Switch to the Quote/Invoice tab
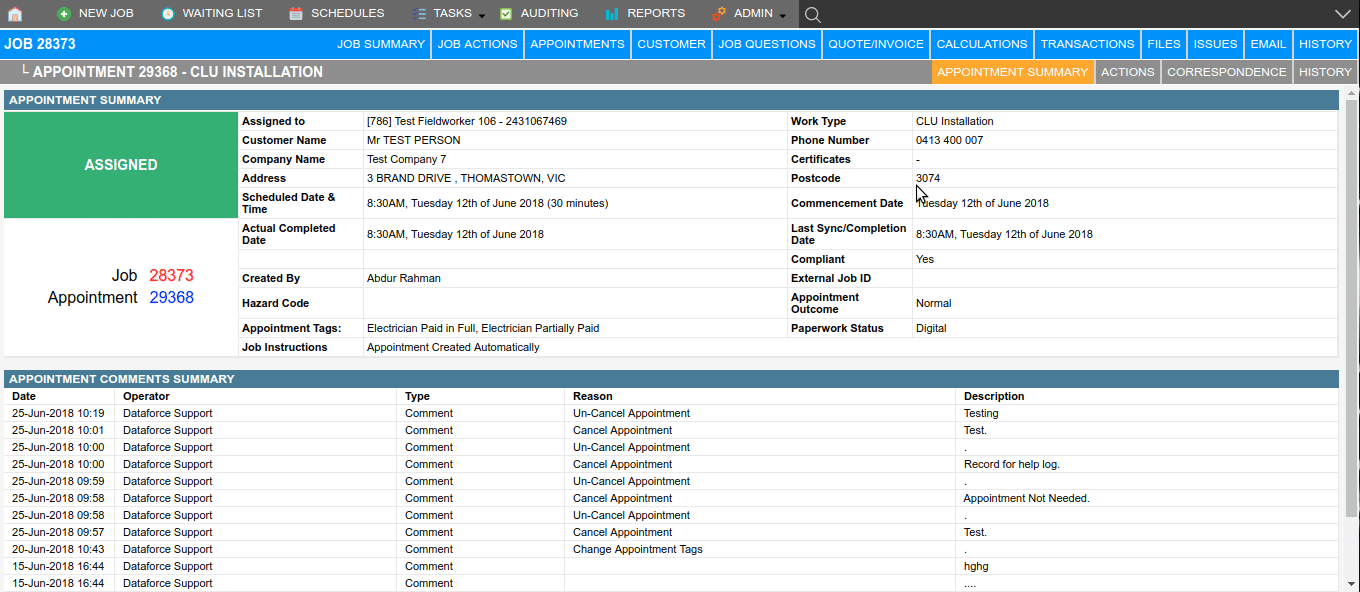1360x592 pixels. coord(876,44)
